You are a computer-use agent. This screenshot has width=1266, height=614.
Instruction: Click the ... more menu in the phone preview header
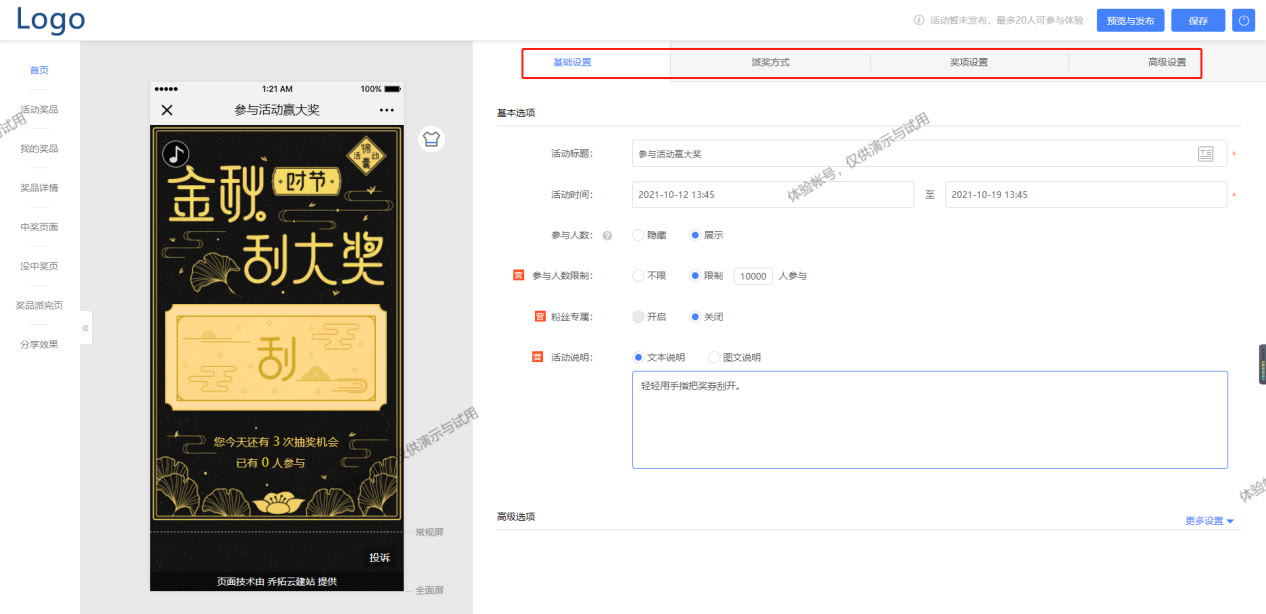[x=387, y=110]
